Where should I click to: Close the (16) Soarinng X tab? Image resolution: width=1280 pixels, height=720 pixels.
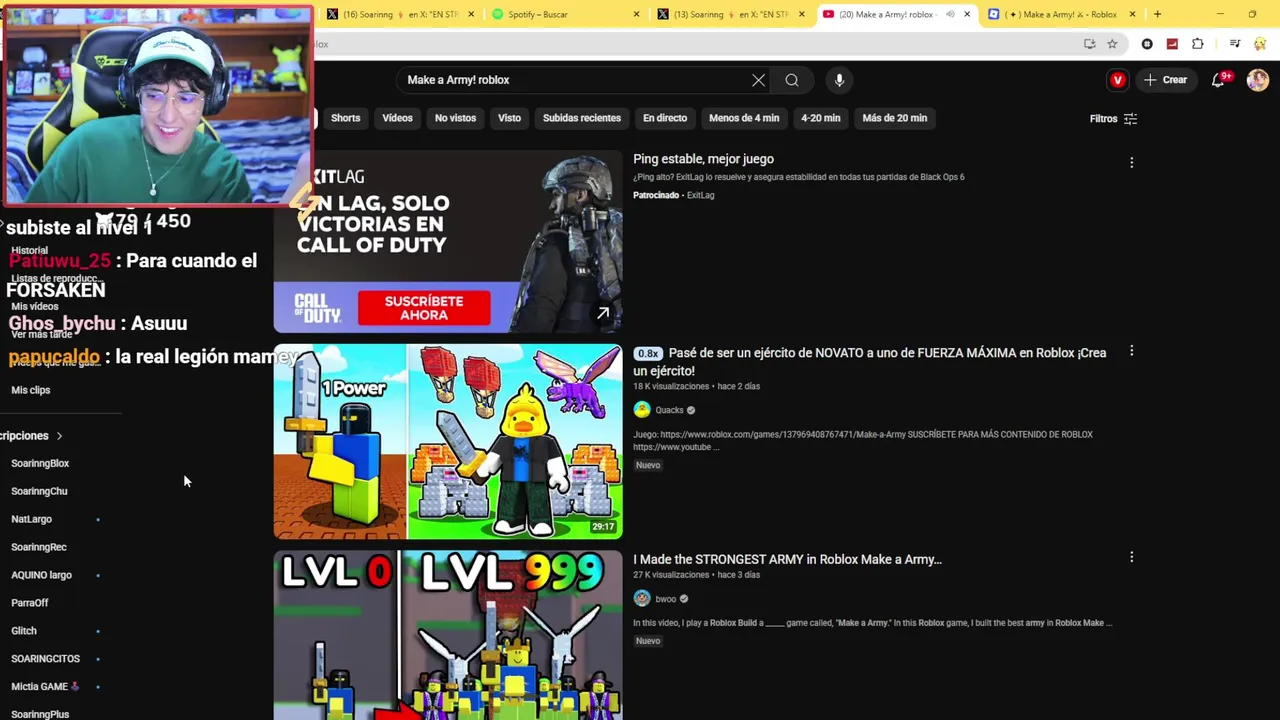(x=472, y=14)
